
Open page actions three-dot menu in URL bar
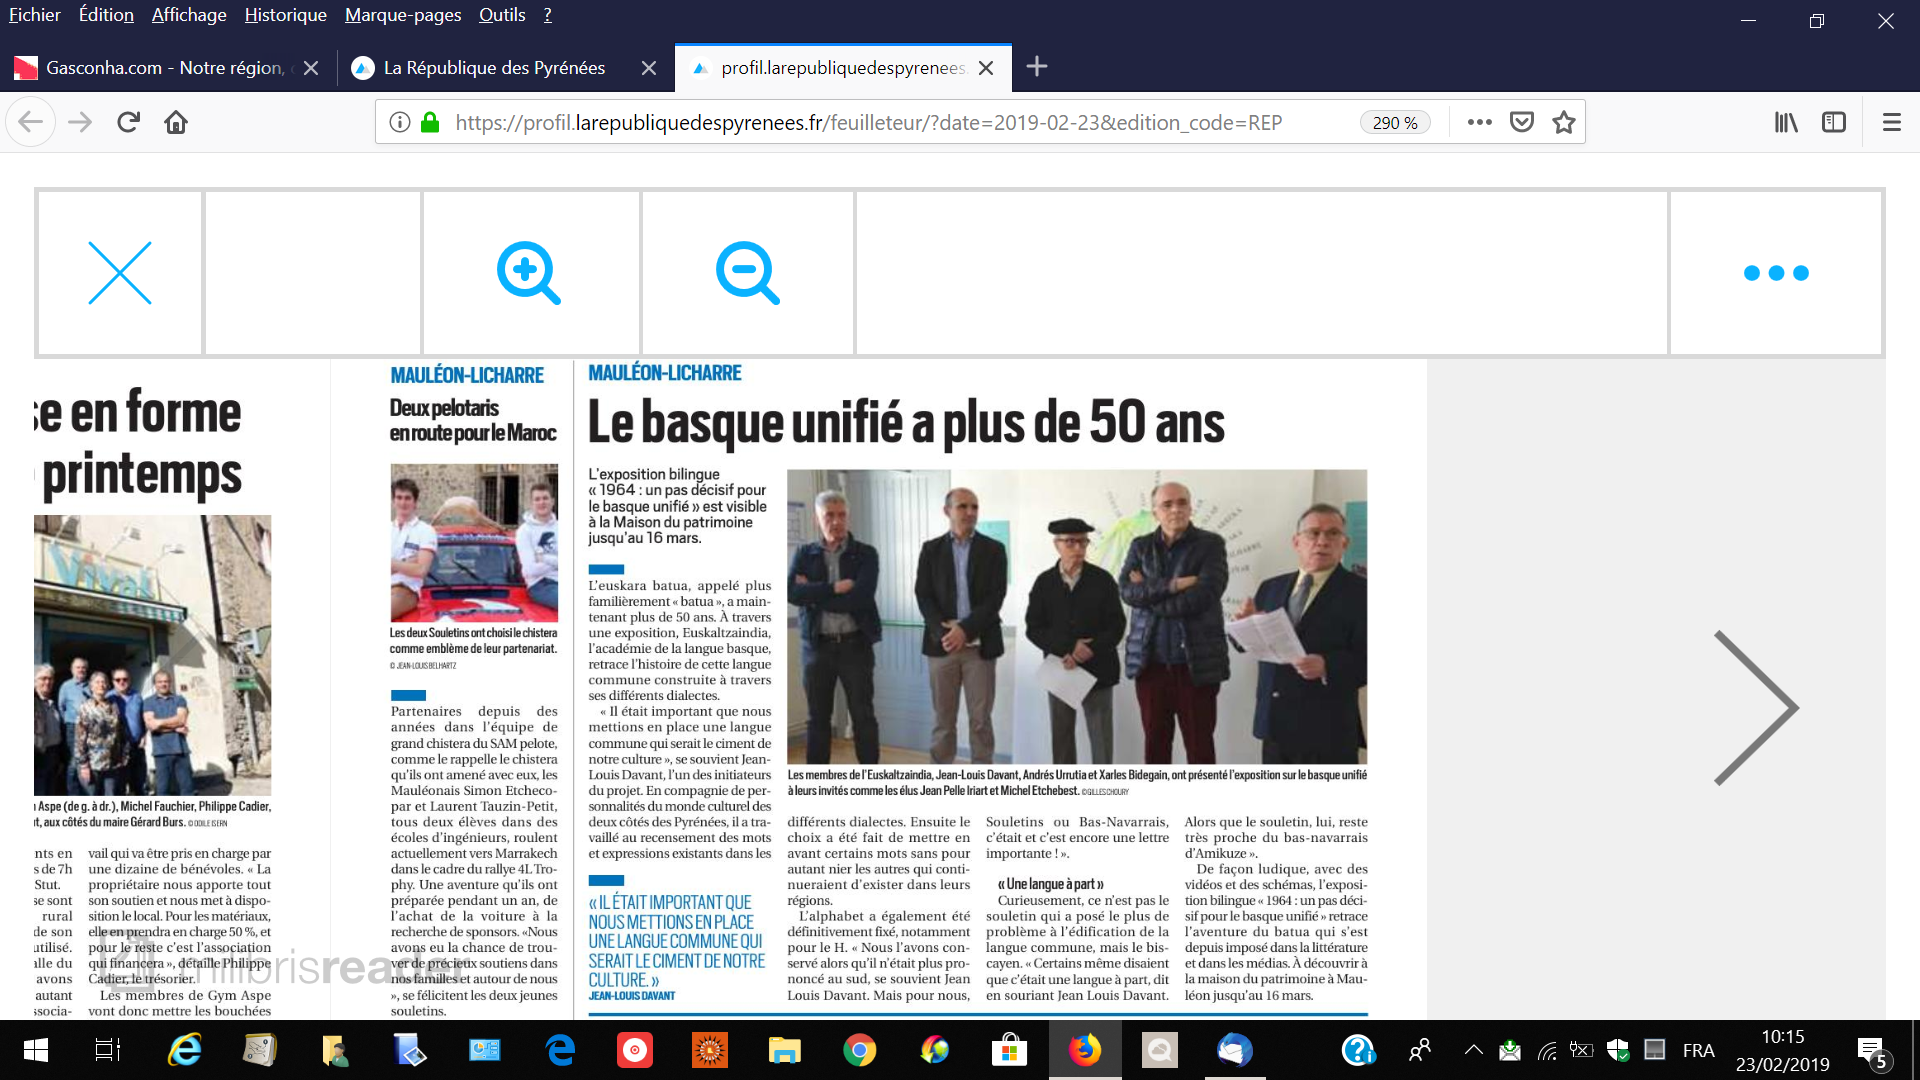tap(1479, 122)
